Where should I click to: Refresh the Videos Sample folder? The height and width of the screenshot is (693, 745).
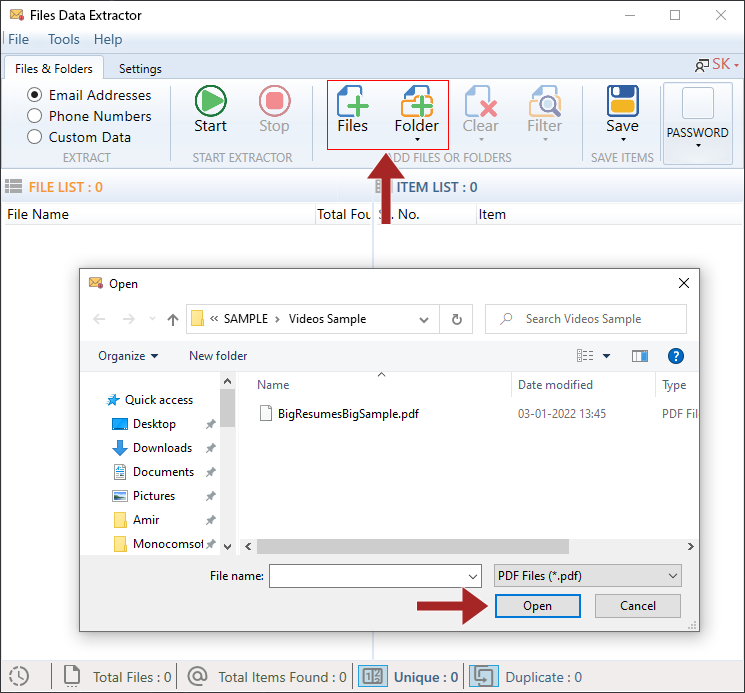pyautogui.click(x=457, y=319)
